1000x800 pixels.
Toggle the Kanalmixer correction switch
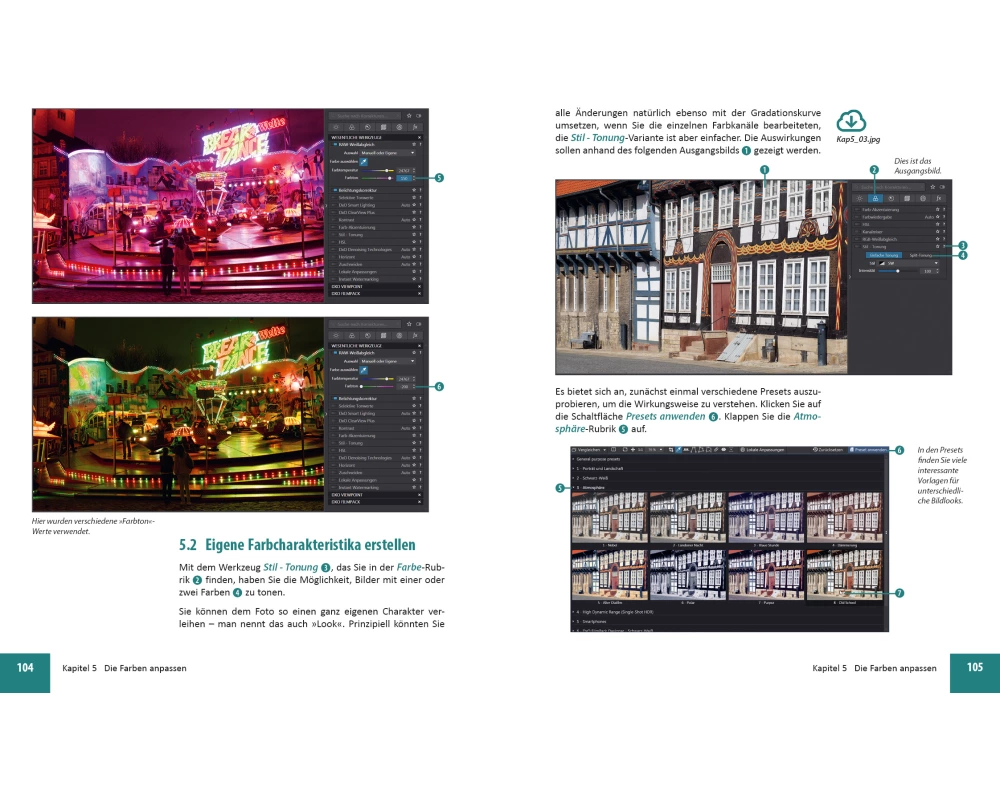coord(855,231)
